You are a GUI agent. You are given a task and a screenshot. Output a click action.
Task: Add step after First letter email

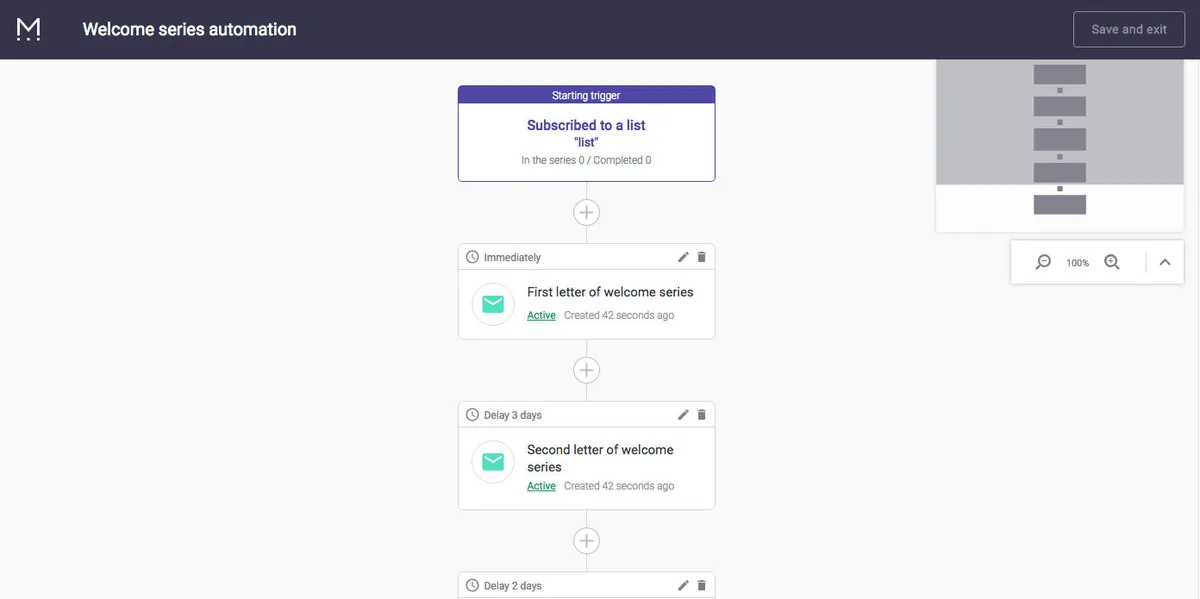click(587, 370)
